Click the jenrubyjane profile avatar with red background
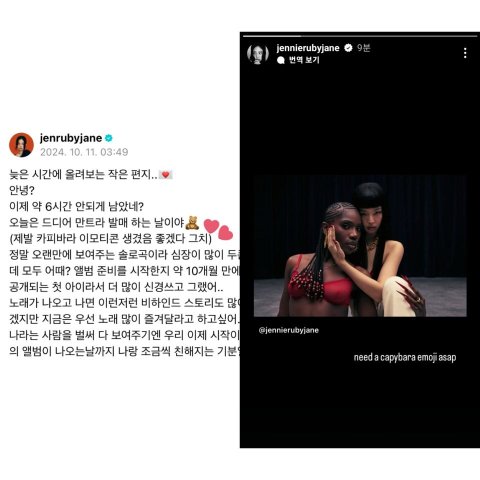480x480 pixels. [21, 145]
